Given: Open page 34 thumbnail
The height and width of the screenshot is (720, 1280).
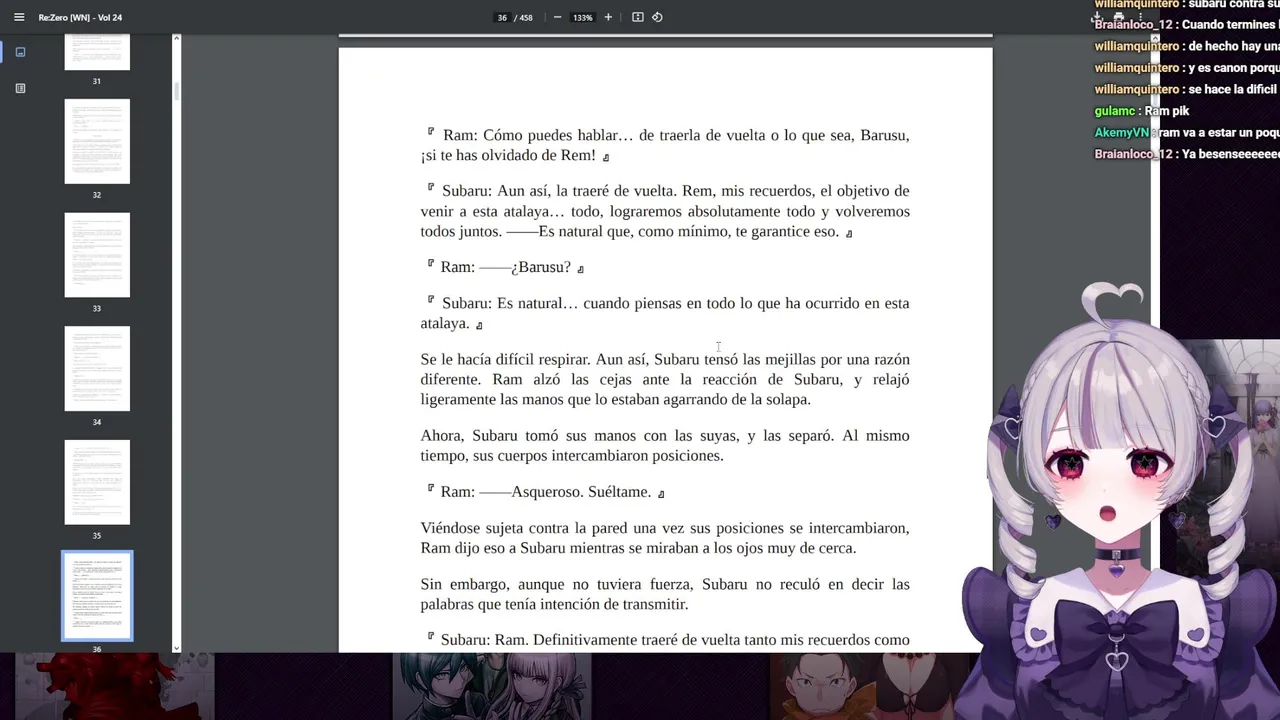Looking at the screenshot, I should tap(97, 368).
